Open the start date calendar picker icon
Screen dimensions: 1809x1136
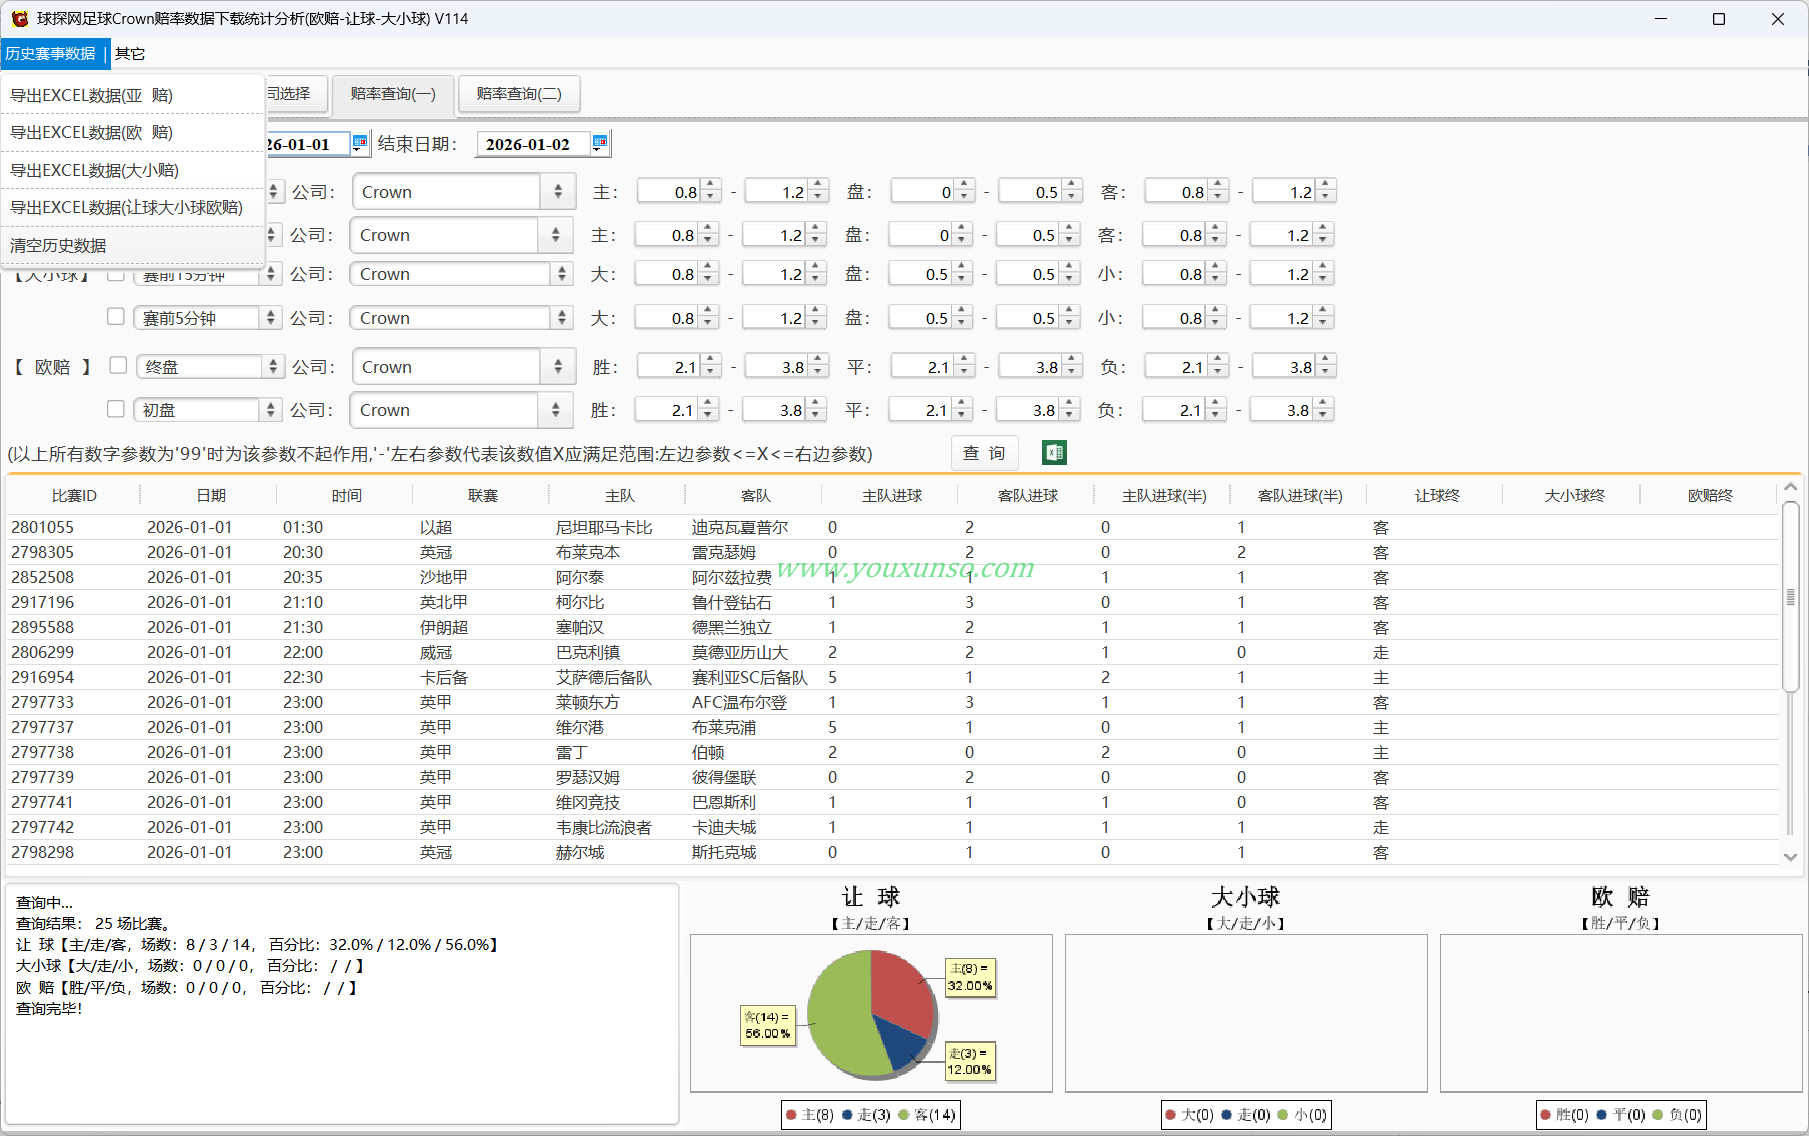coord(360,143)
